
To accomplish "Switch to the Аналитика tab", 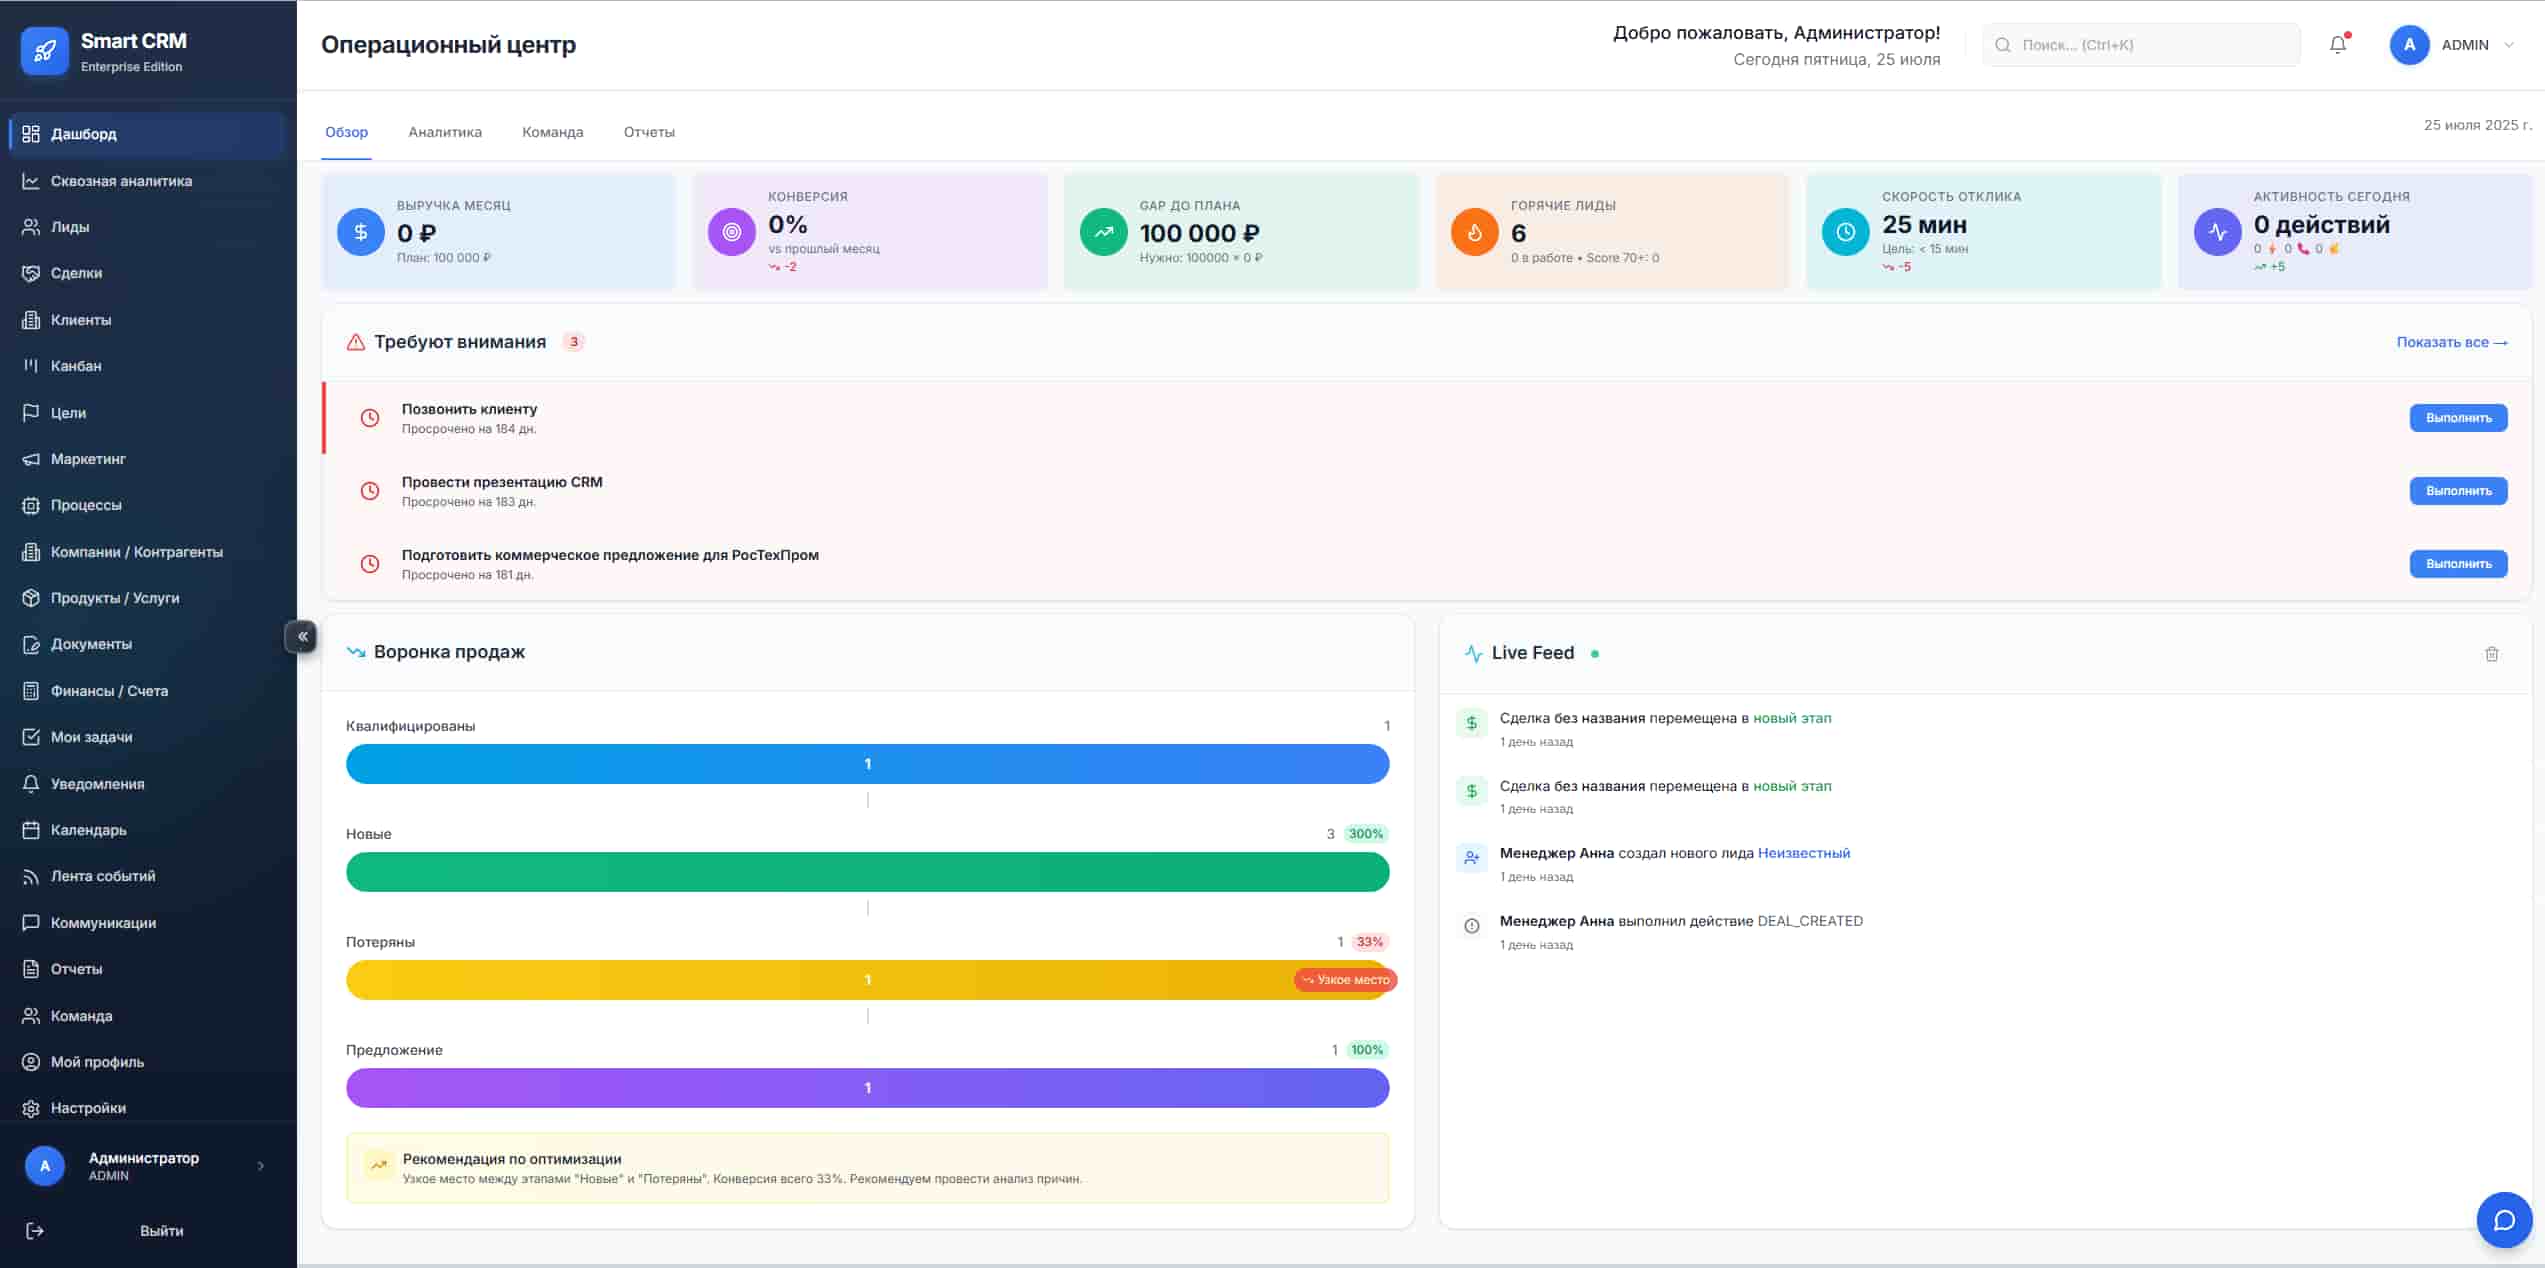I will click(444, 131).
